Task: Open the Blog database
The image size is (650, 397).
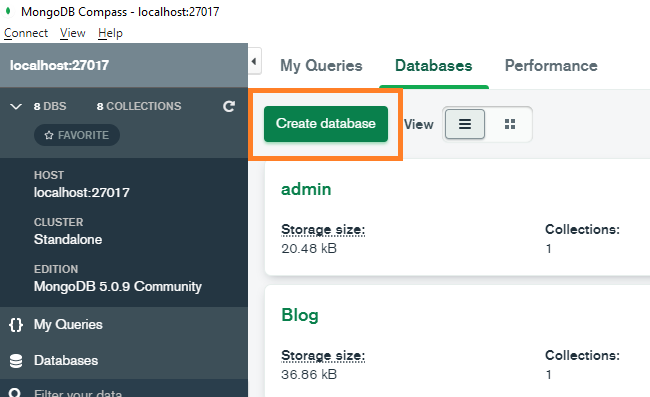Action: [x=300, y=315]
